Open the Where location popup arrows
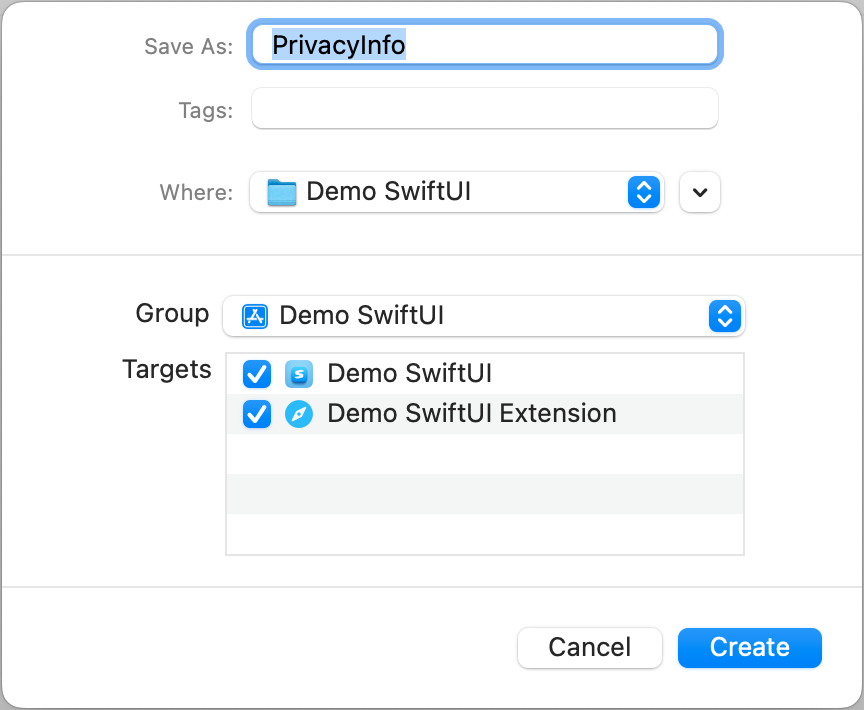 (643, 192)
